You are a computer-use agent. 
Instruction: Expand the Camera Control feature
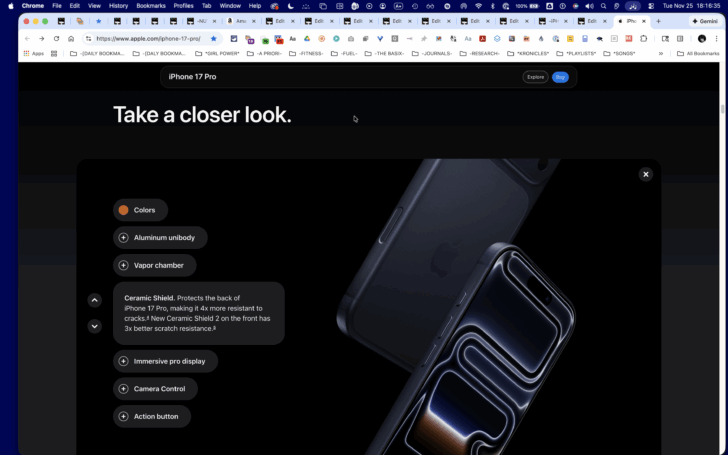(x=155, y=389)
